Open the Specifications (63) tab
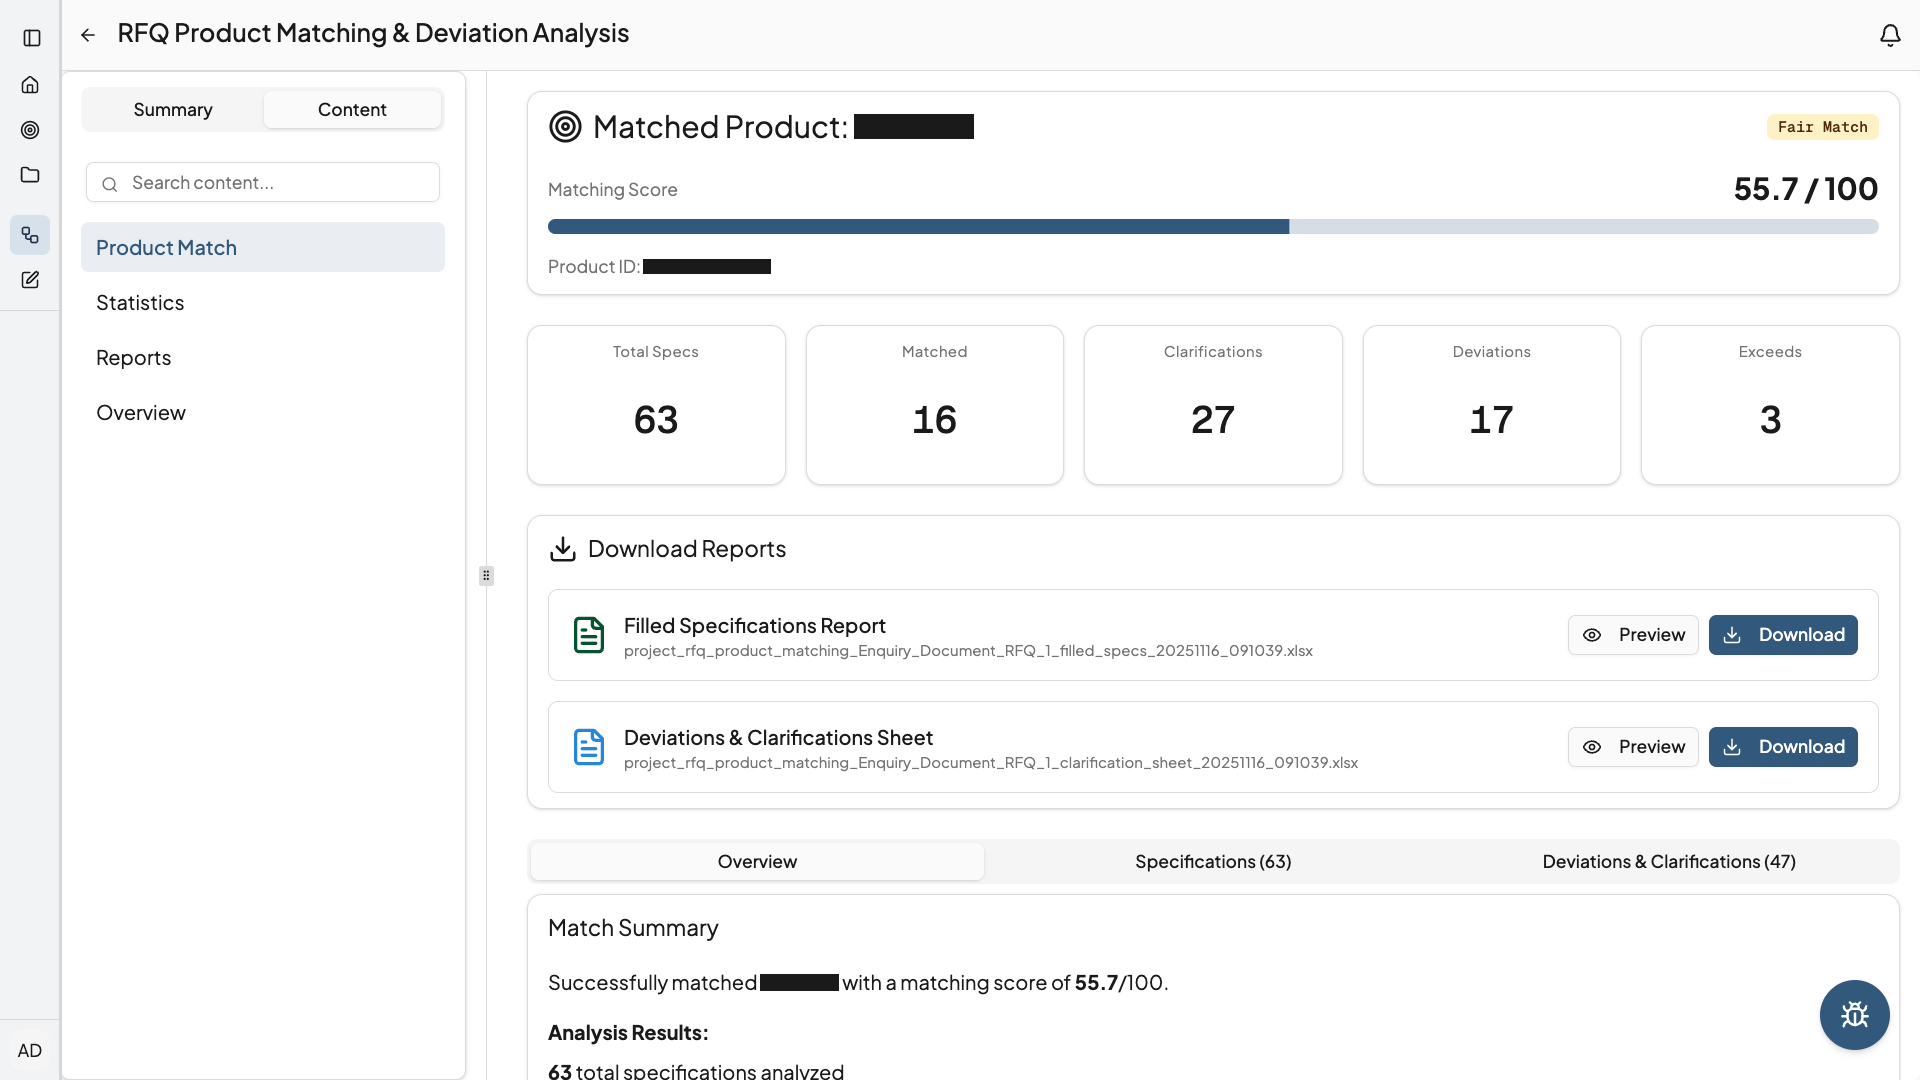Screen dimensions: 1920x1080 pos(1212,861)
